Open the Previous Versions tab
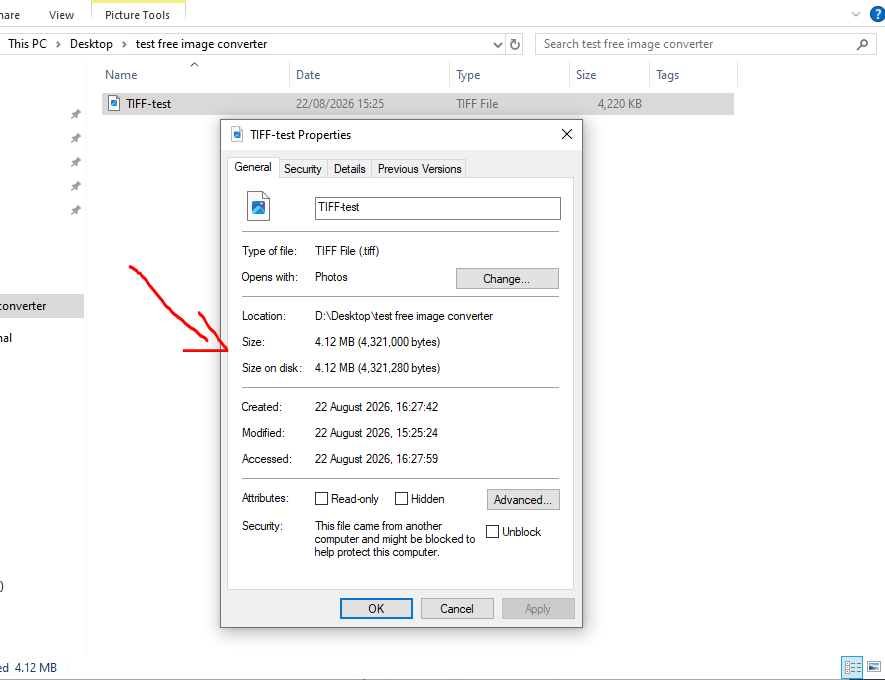This screenshot has height=680, width=885. tap(419, 169)
